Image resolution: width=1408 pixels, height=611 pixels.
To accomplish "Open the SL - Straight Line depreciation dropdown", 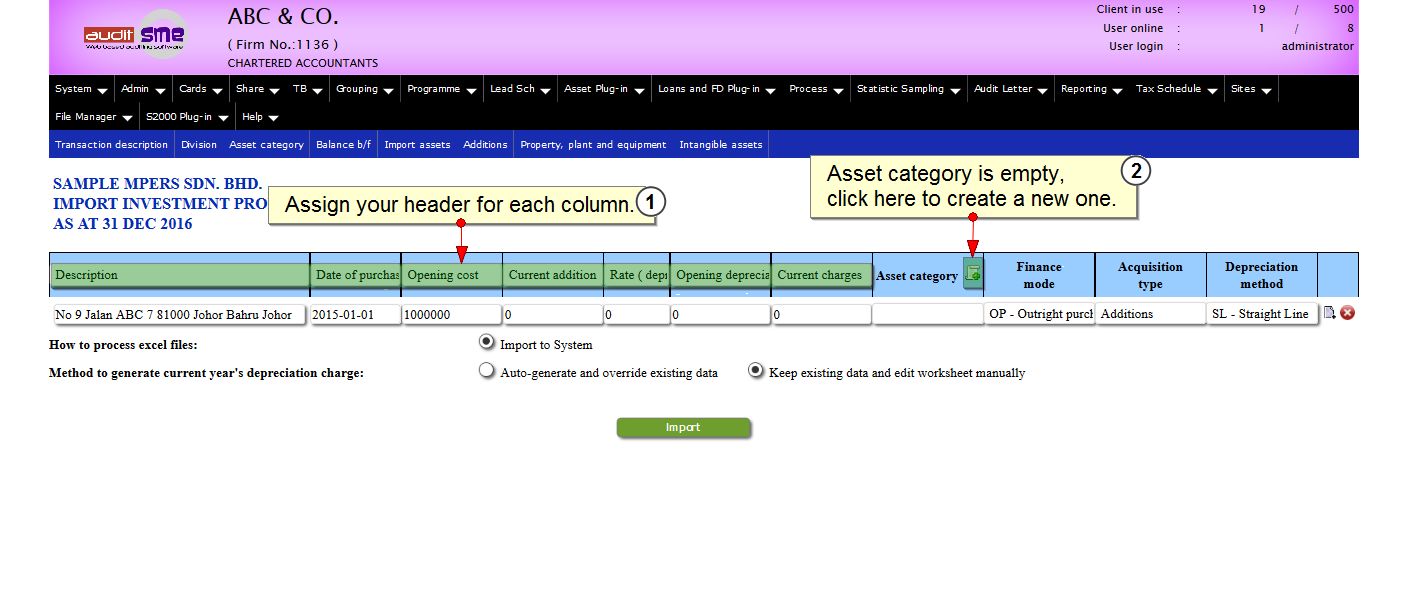I will tap(1261, 314).
